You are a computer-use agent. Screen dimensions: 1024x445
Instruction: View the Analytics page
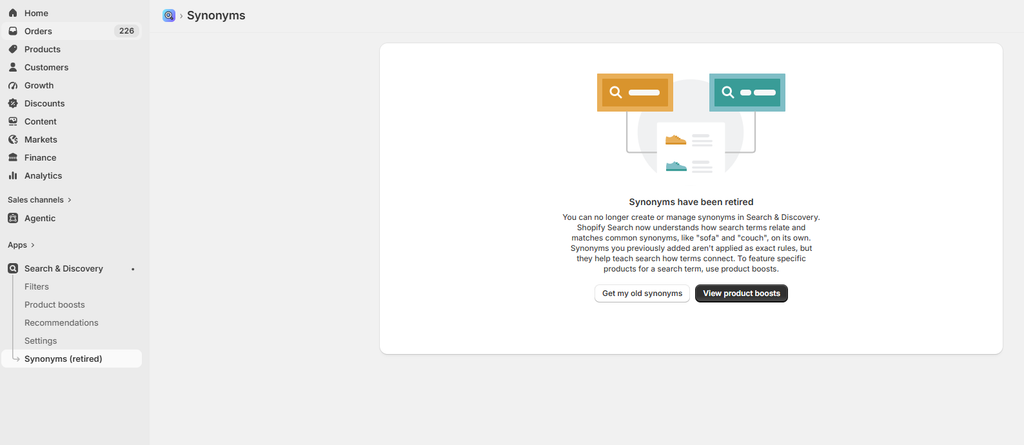(x=71, y=176)
